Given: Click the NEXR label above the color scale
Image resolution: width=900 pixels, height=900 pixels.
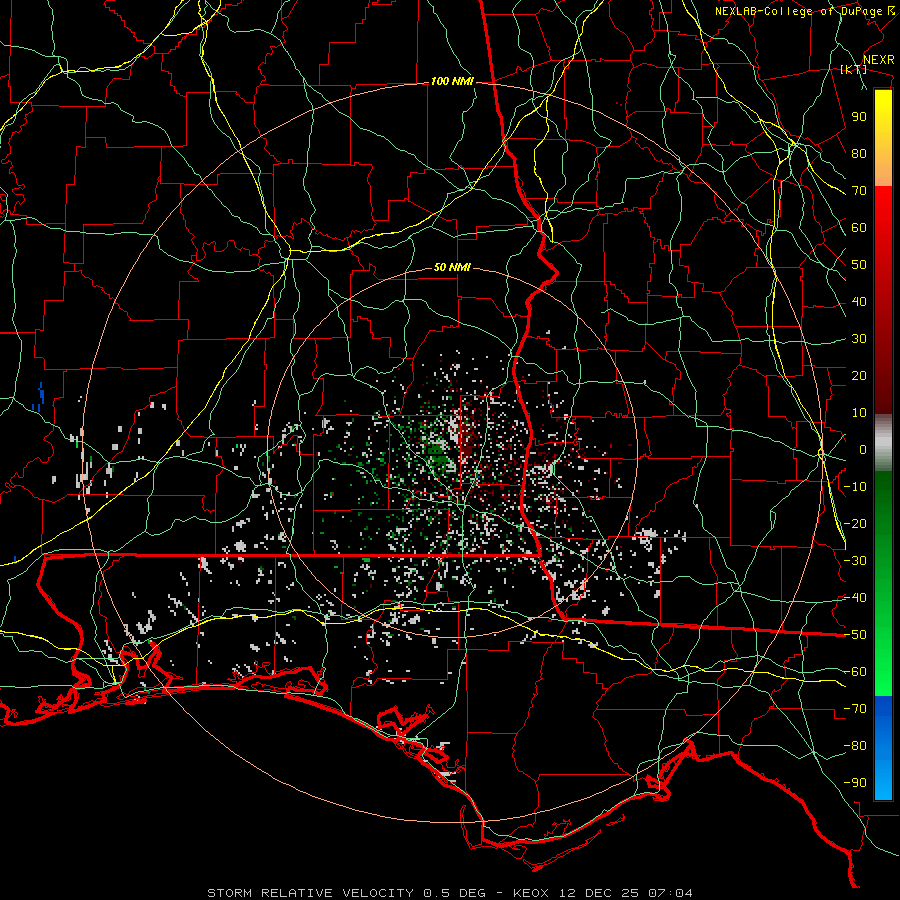Looking at the screenshot, I should pyautogui.click(x=879, y=60).
